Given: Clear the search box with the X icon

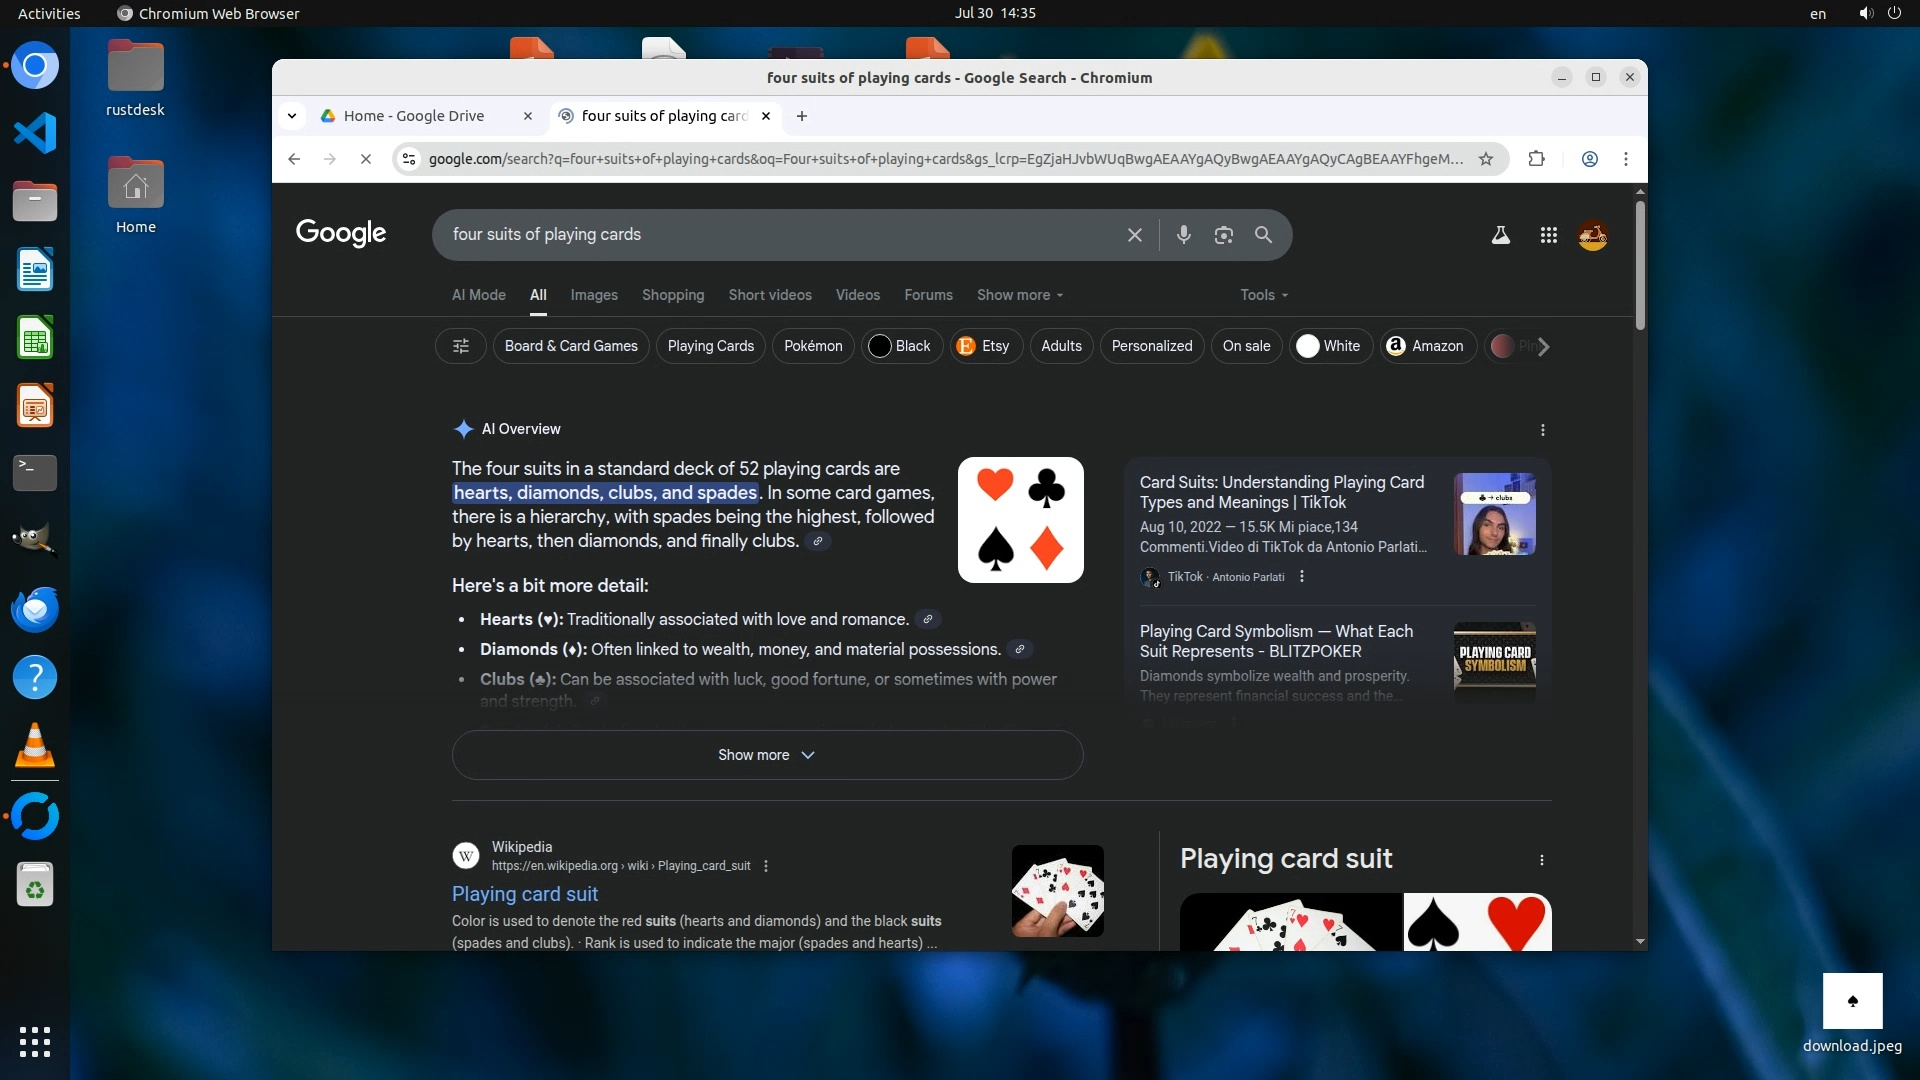Looking at the screenshot, I should coord(1134,235).
